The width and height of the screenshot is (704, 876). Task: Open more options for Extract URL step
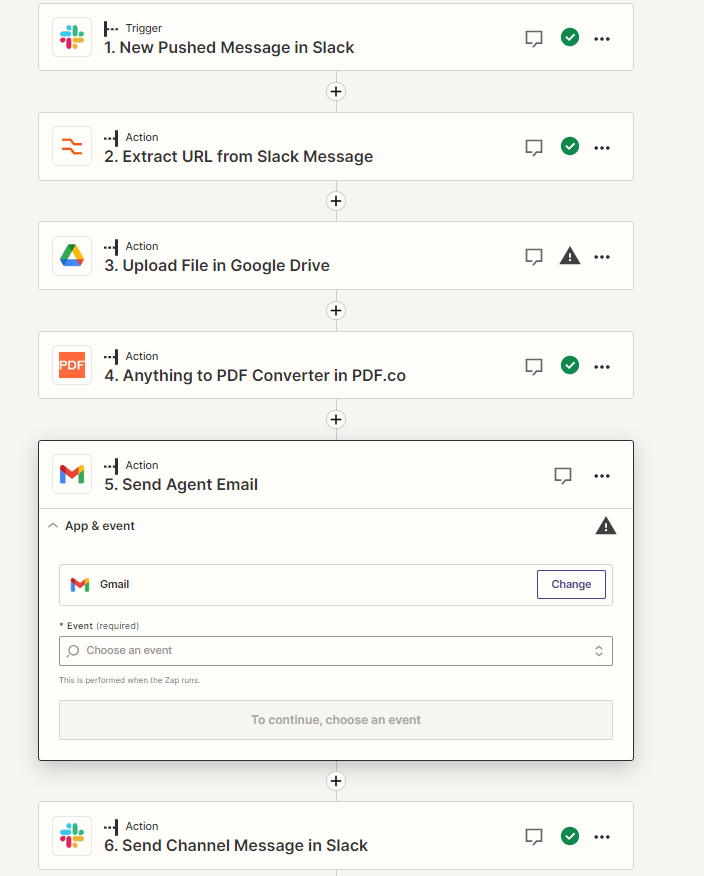602,147
